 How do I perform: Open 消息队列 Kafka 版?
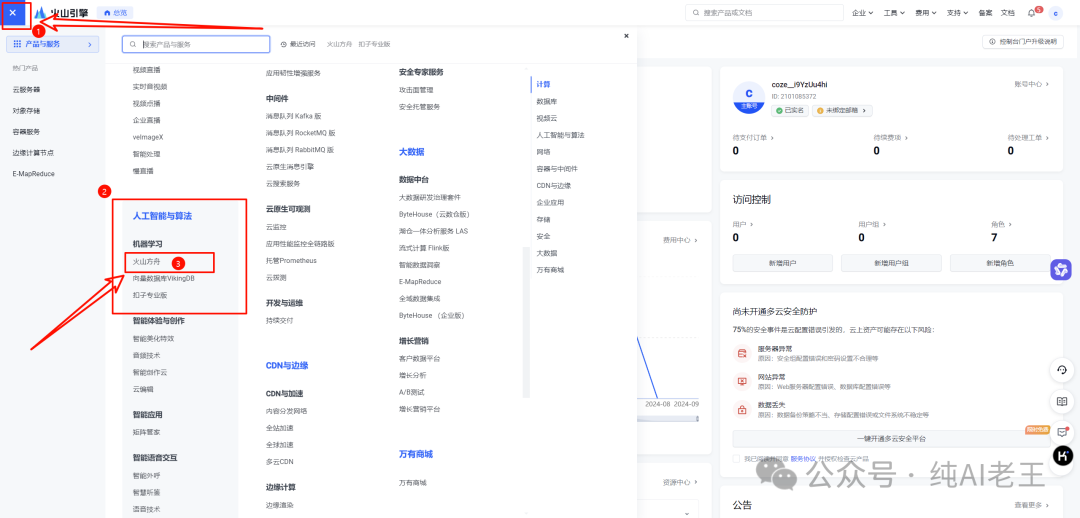pos(293,116)
